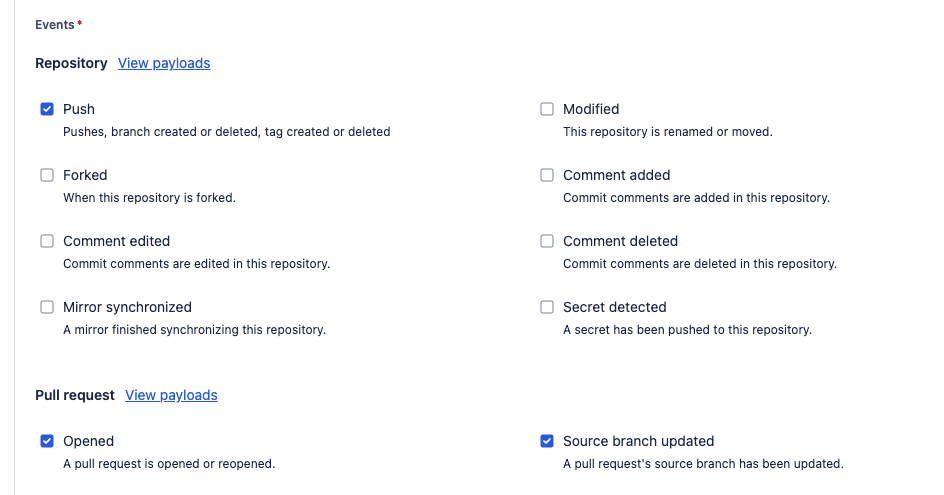Enable Mirror synchronized event
This screenshot has width=944, height=495.
47,307
